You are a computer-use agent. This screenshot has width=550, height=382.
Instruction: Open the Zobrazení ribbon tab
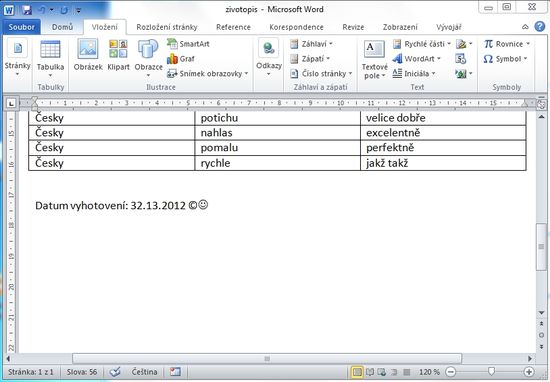[400, 27]
